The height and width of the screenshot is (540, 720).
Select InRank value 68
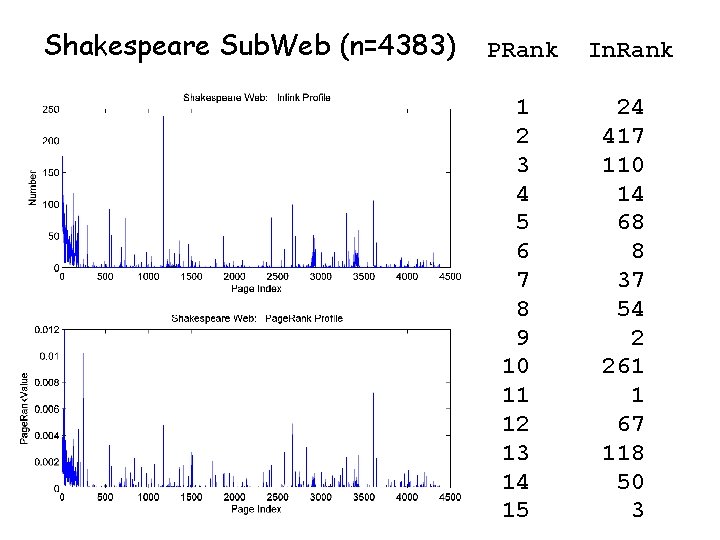[x=630, y=222]
